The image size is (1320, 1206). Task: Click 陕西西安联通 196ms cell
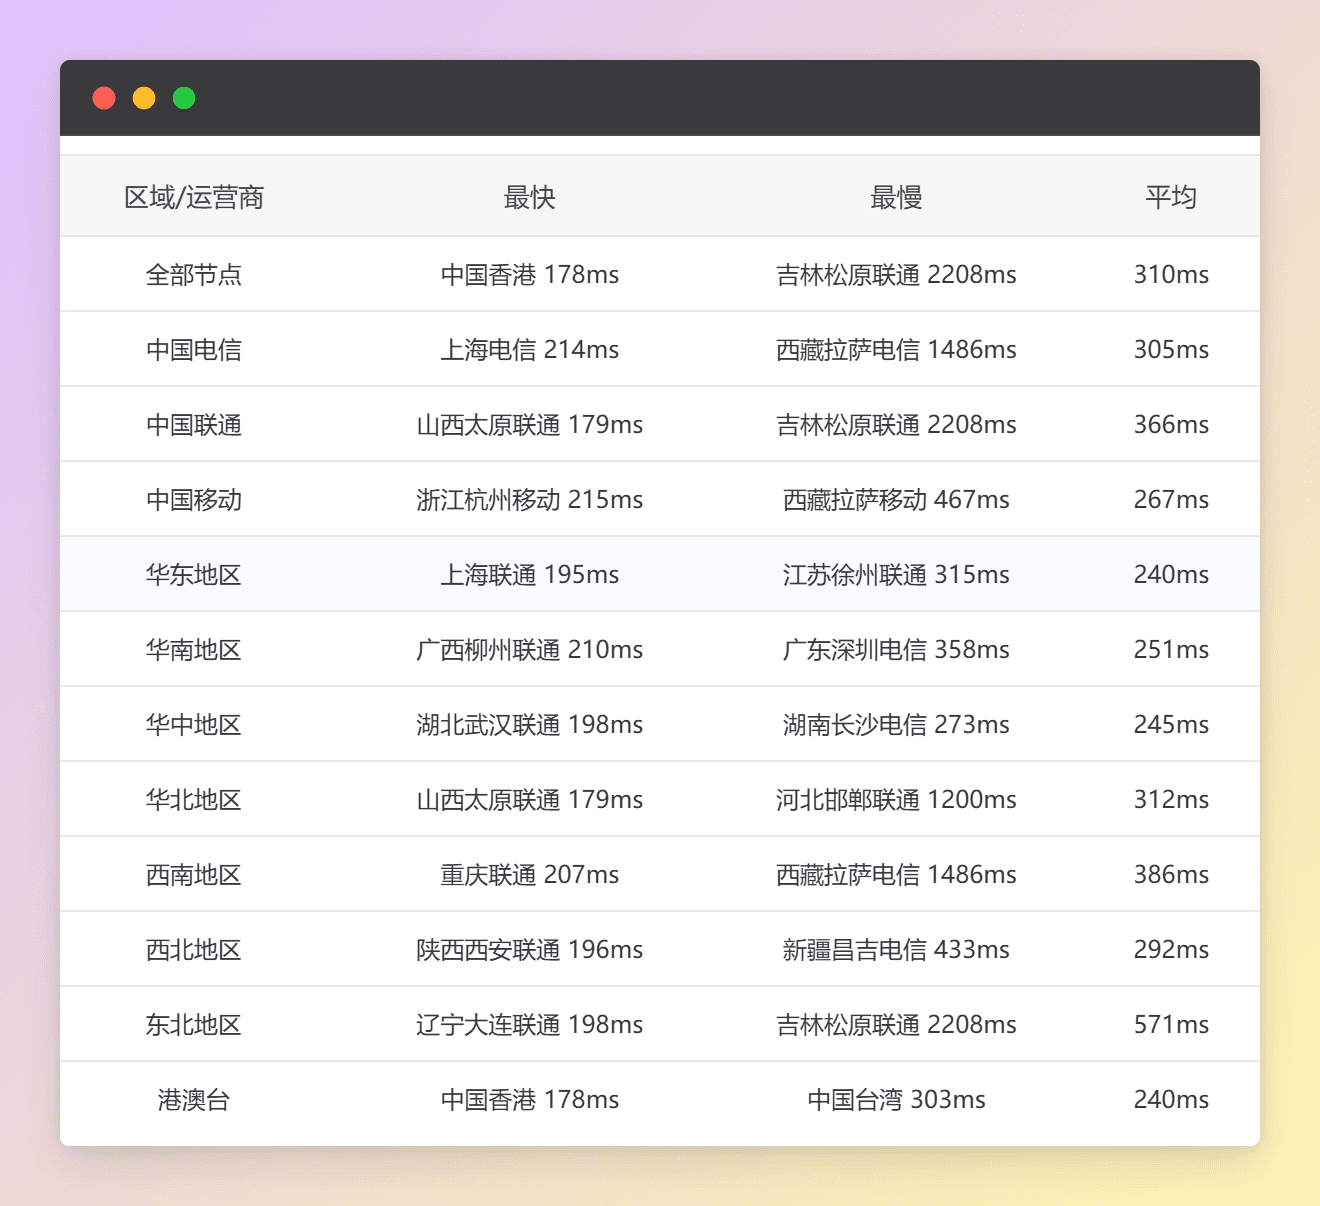click(x=530, y=949)
